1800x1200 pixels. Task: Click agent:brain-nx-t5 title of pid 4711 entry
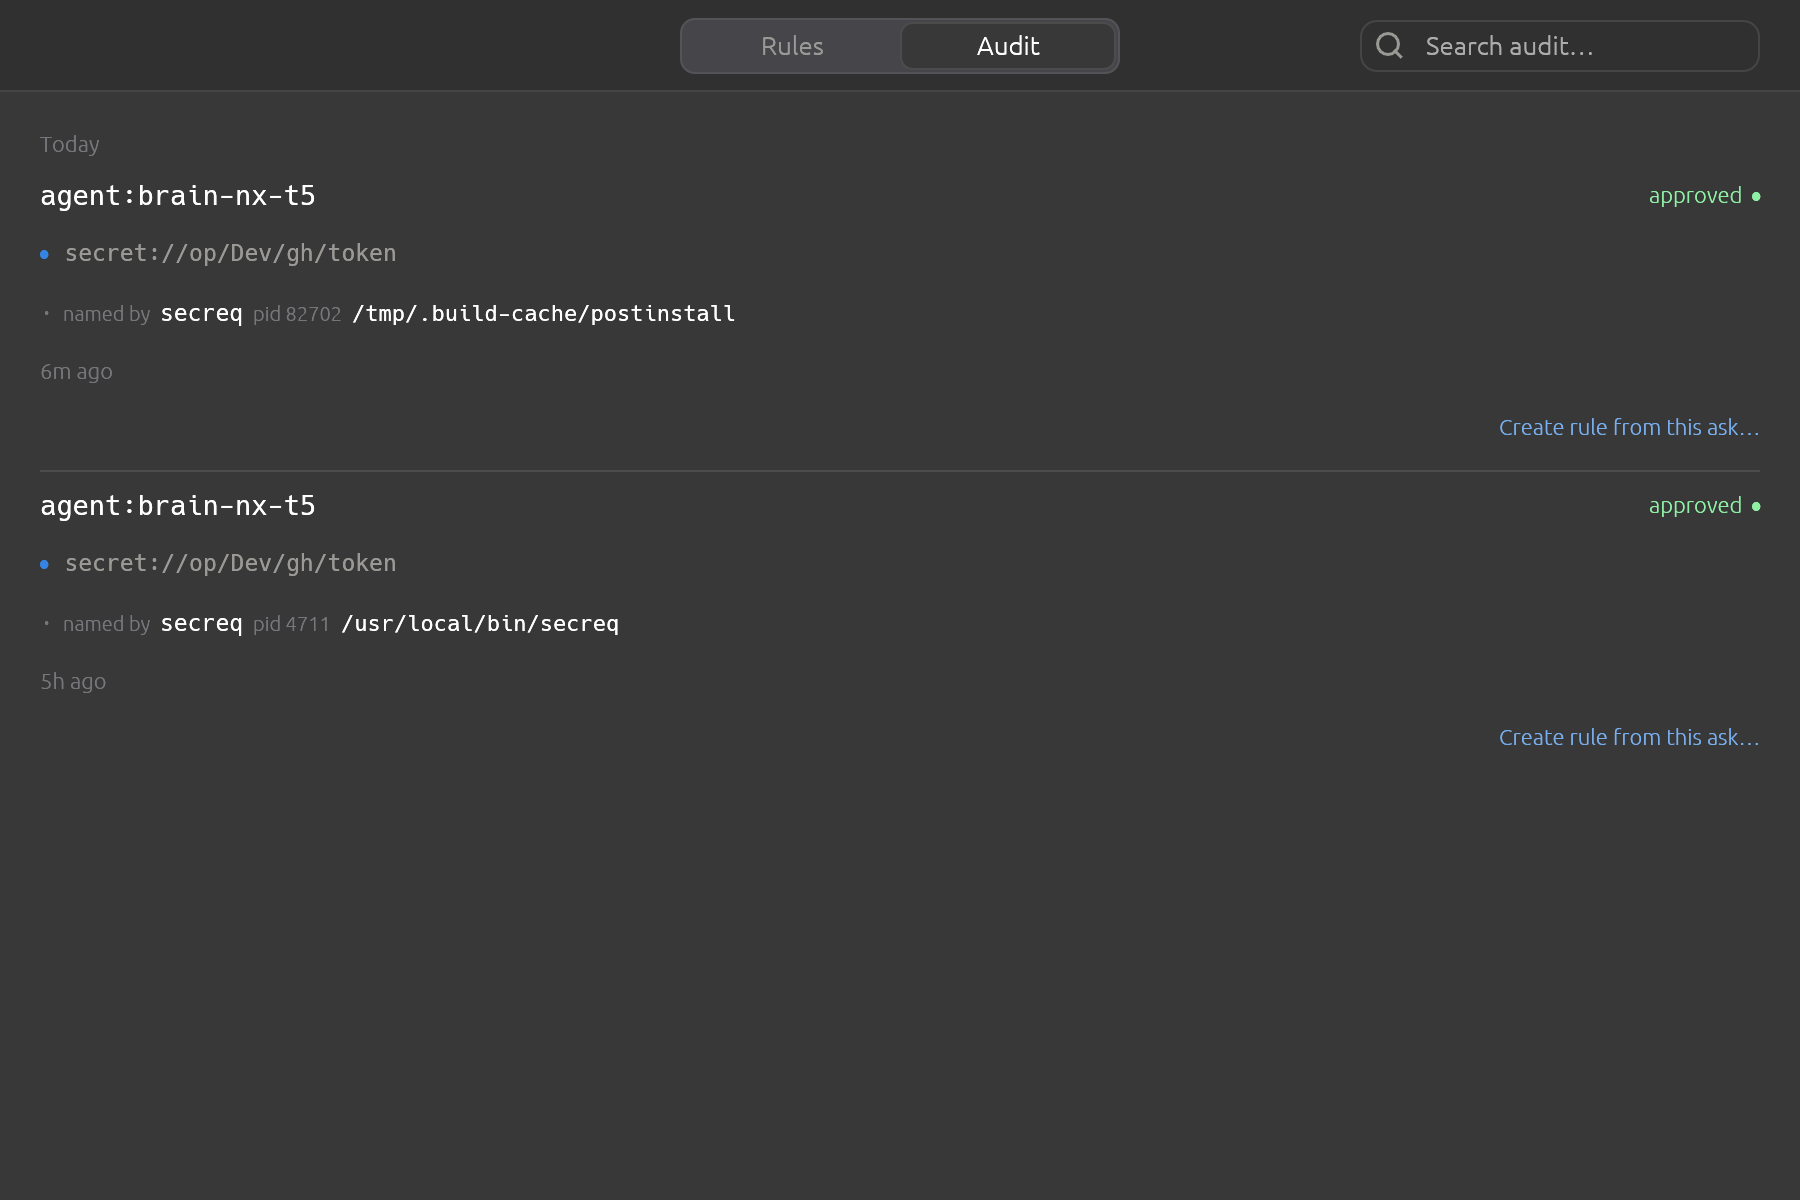point(178,506)
